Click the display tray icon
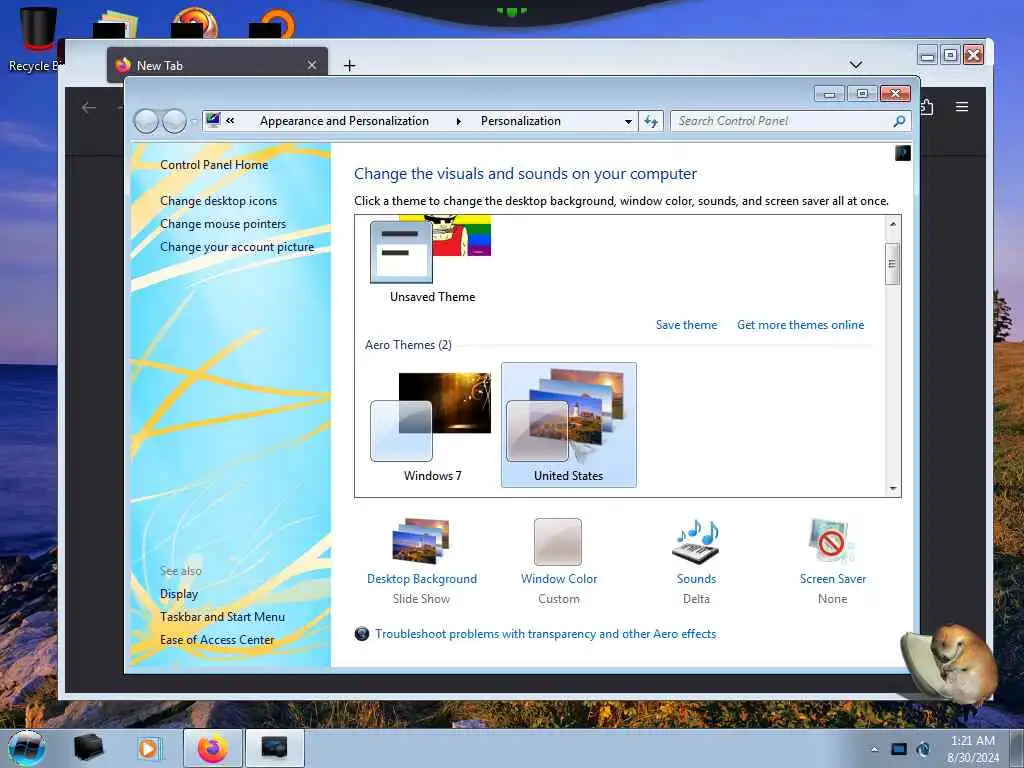 click(899, 749)
